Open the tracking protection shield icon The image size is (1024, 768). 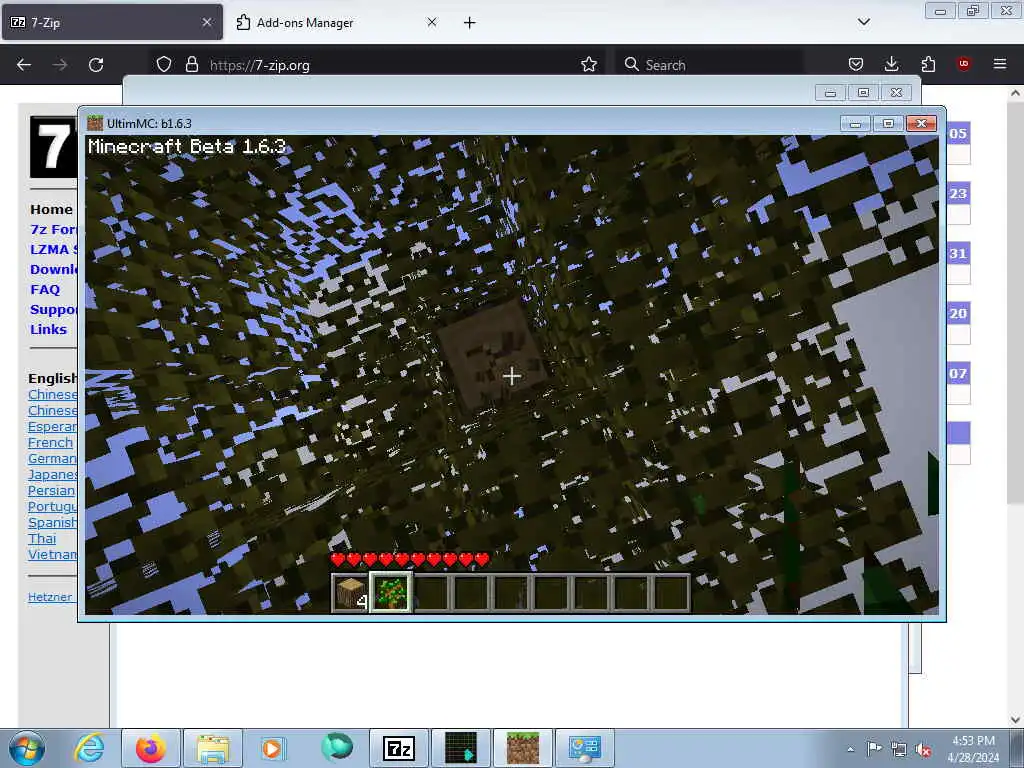click(164, 64)
